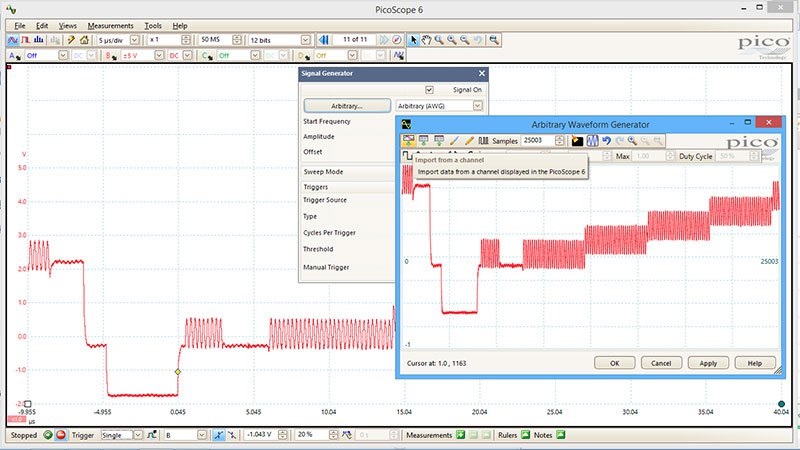This screenshot has width=800, height=450.
Task: Click the yellow trigger marker diamond on waveform
Action: (178, 372)
